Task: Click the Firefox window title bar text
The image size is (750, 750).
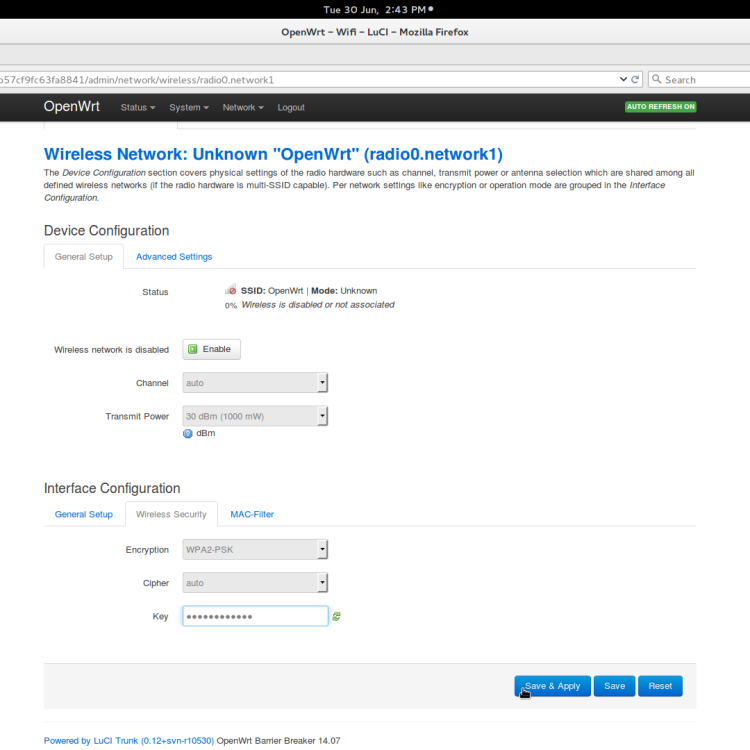Action: [x=375, y=32]
